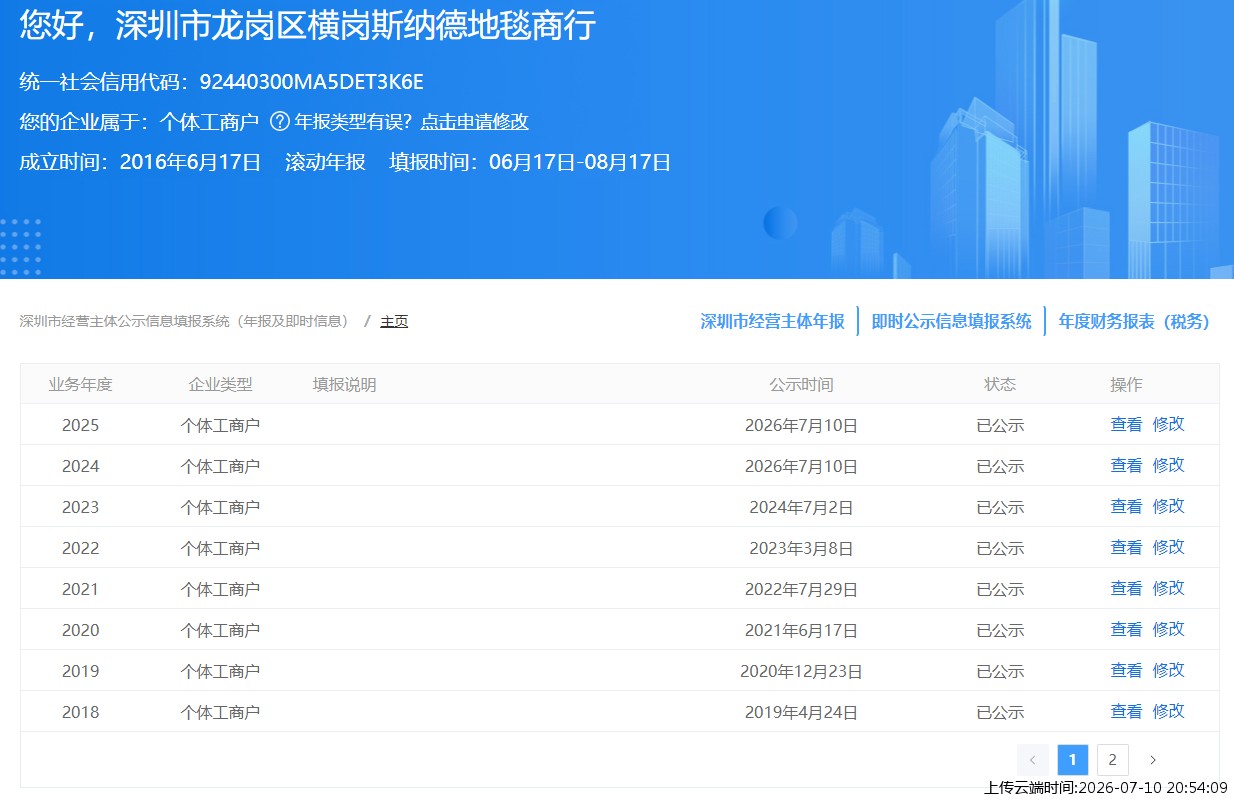
Task: Click publication date 2024年7月2日
Action: [x=801, y=507]
